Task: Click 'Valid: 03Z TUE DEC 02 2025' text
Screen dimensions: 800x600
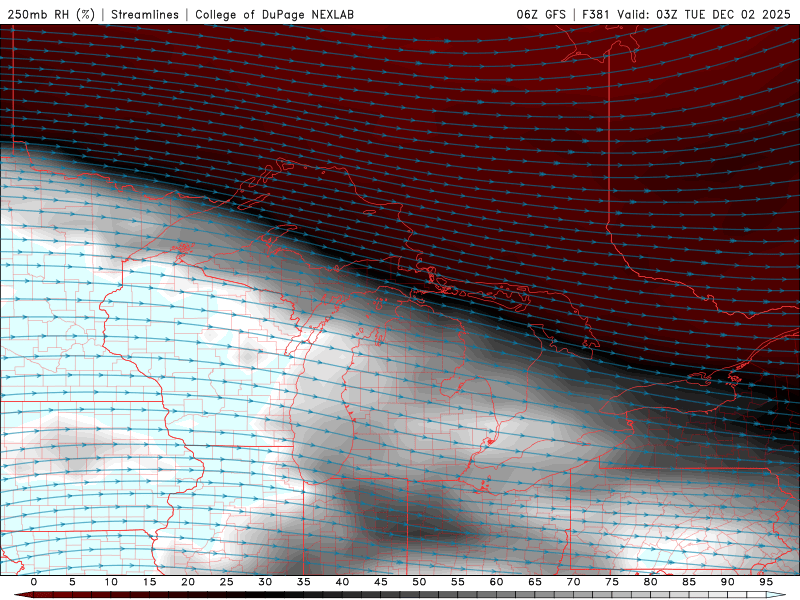Action: tap(704, 14)
